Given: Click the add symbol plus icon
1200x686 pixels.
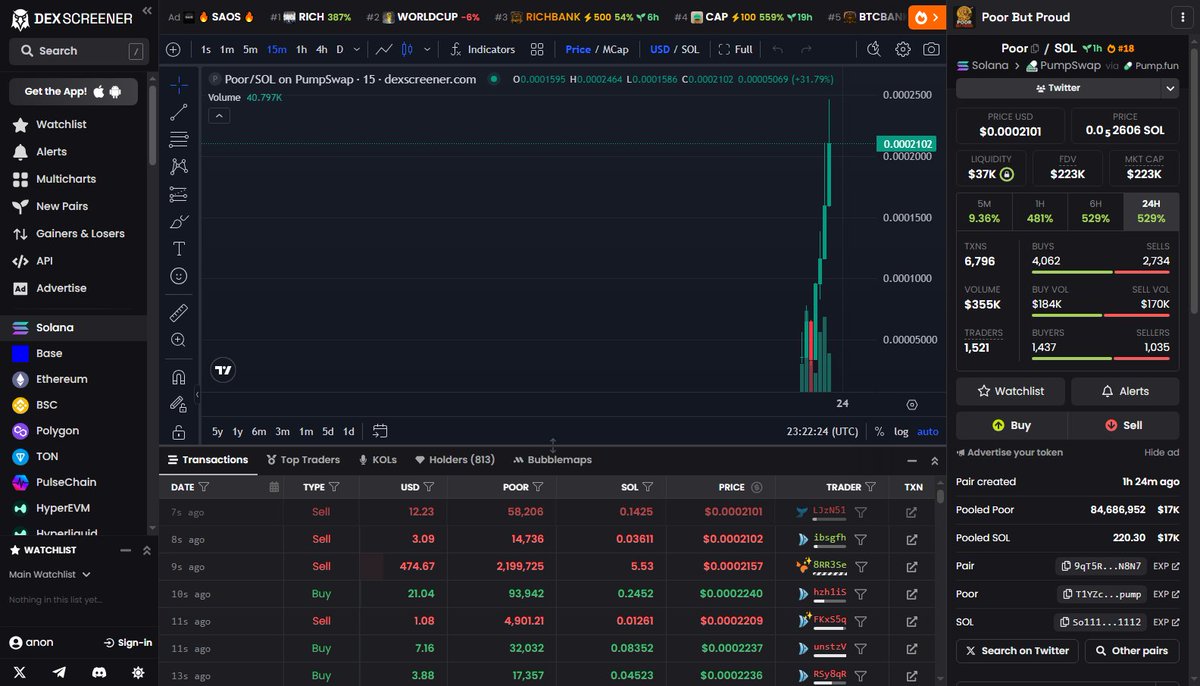Looking at the screenshot, I should coord(173,49).
